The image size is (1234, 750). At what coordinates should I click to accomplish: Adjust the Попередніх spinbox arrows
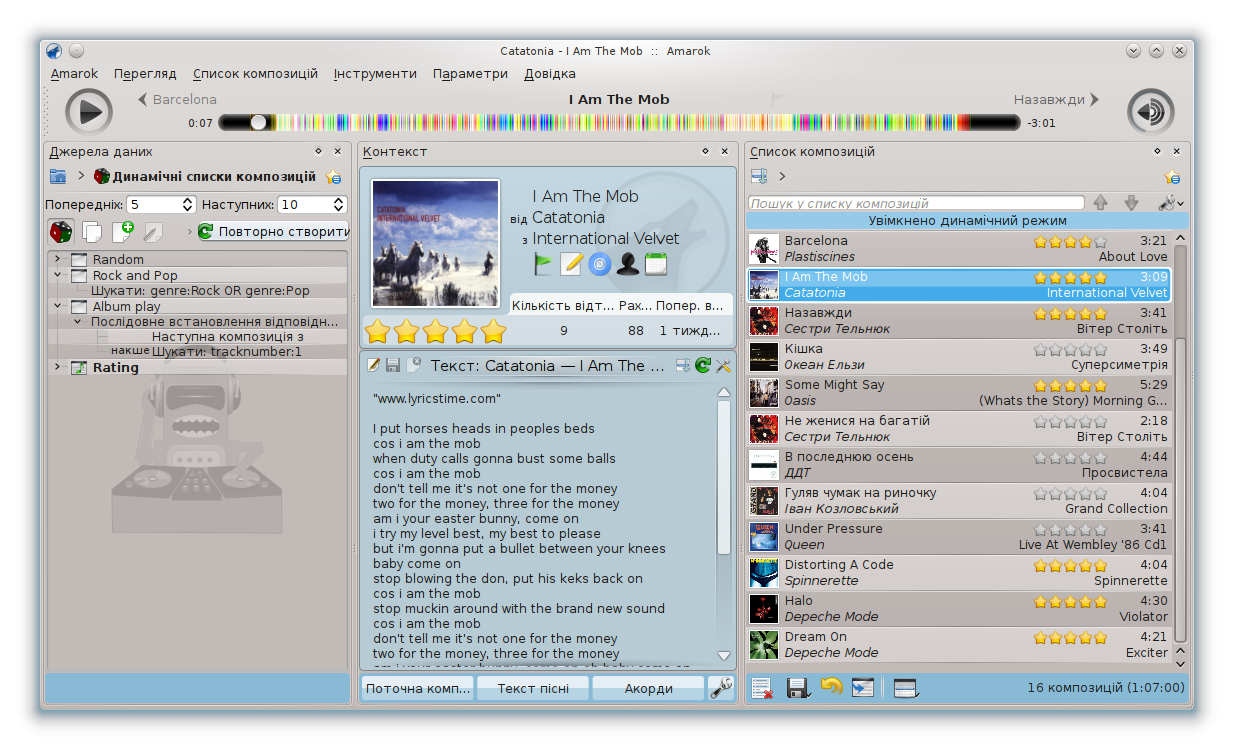coord(188,204)
